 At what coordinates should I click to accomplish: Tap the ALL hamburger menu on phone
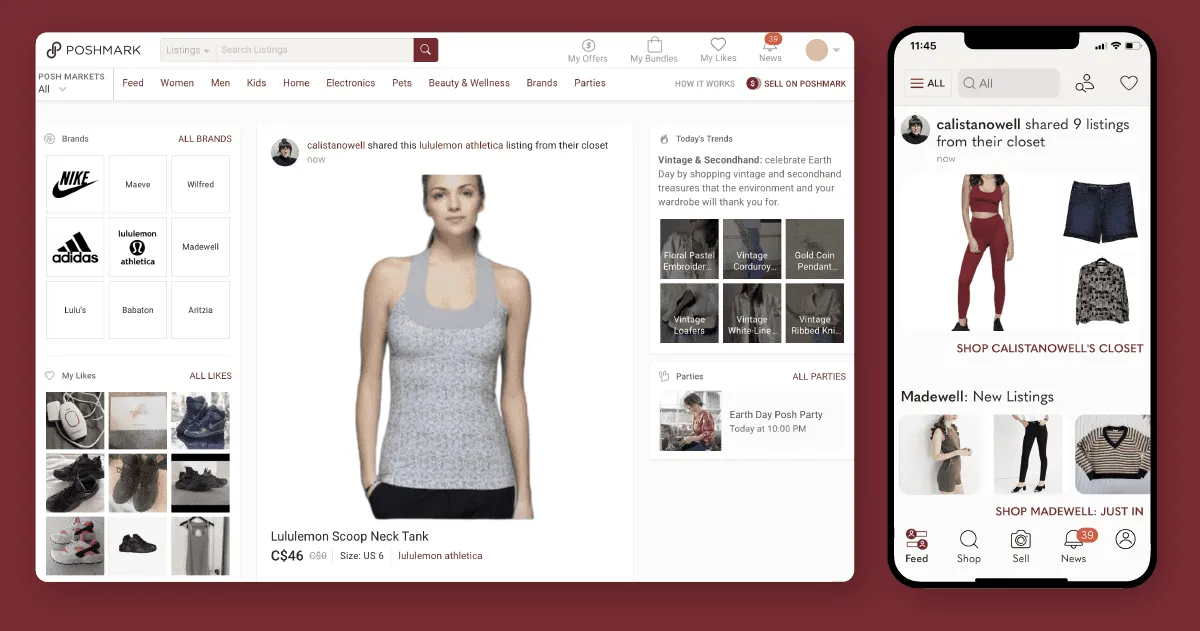coord(927,83)
